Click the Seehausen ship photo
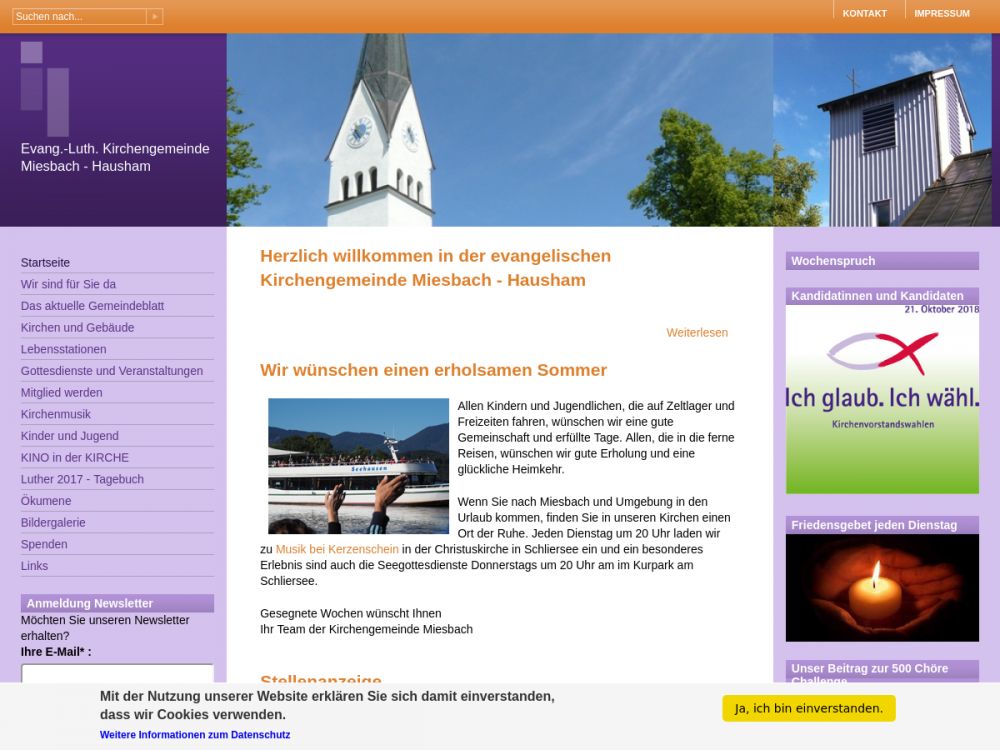Screen dimensions: 1000x750 (358, 466)
